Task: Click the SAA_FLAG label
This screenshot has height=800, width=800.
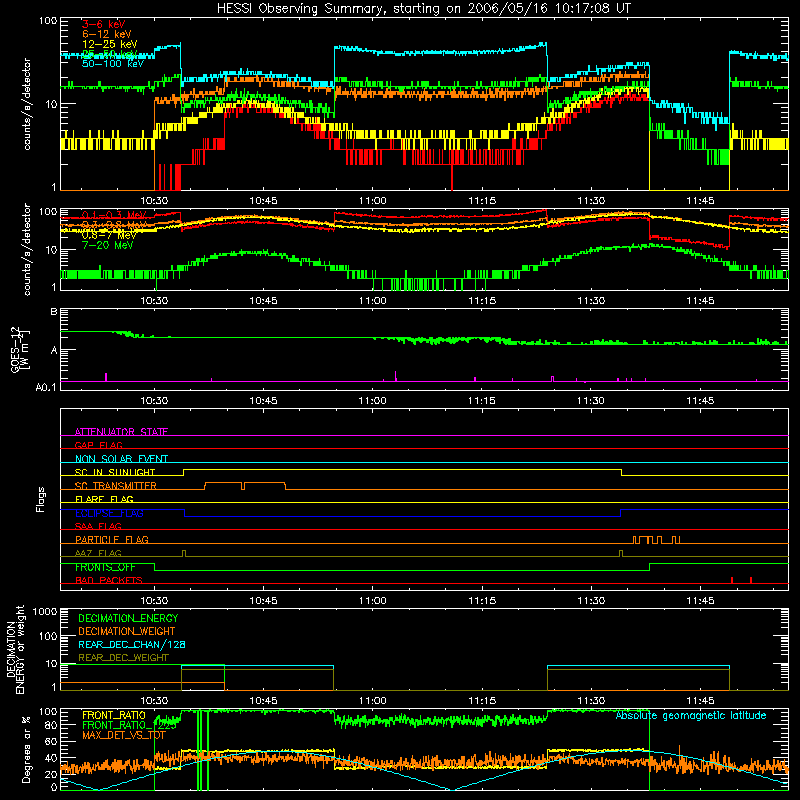Action: pos(98,526)
